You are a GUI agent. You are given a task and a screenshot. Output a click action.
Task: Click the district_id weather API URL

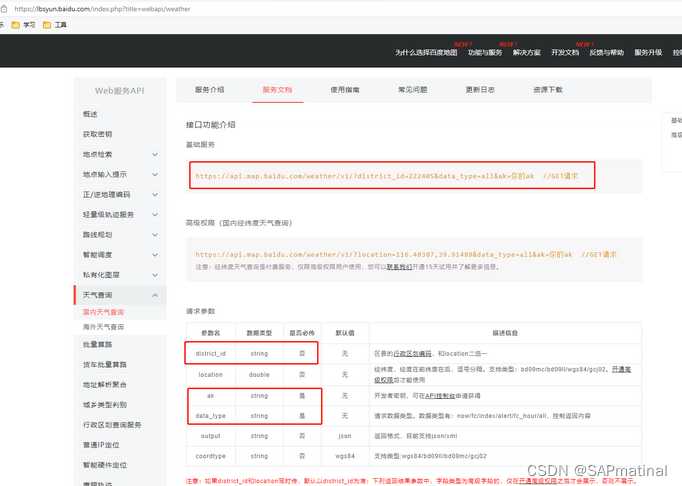click(364, 176)
